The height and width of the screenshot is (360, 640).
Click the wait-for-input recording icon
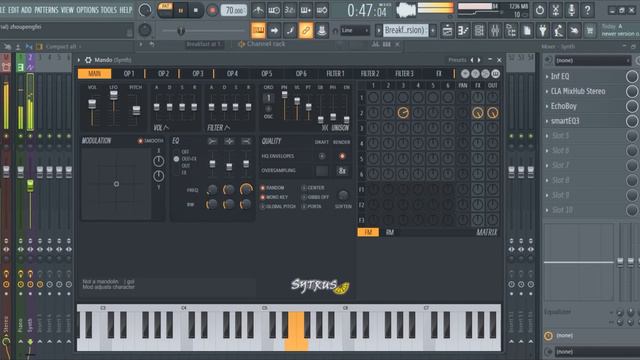tap(274, 10)
